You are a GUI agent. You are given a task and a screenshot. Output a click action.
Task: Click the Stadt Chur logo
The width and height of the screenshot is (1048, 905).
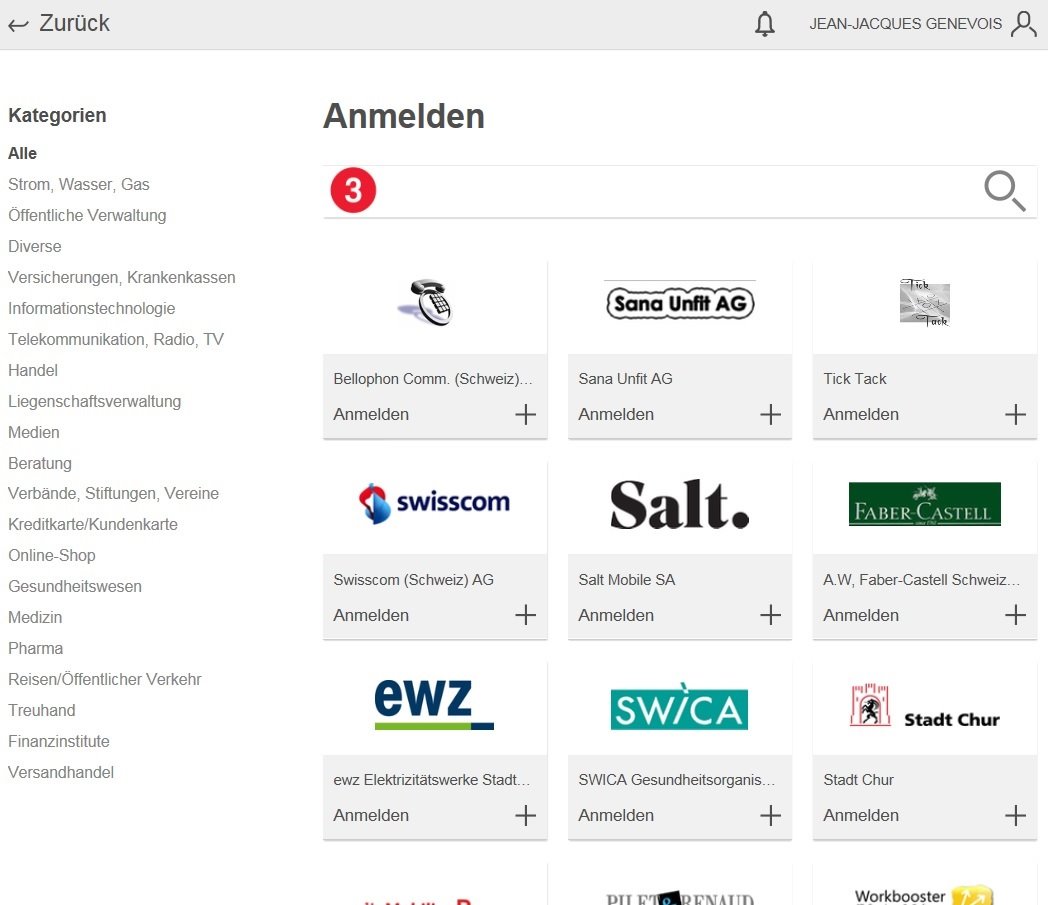(x=924, y=705)
